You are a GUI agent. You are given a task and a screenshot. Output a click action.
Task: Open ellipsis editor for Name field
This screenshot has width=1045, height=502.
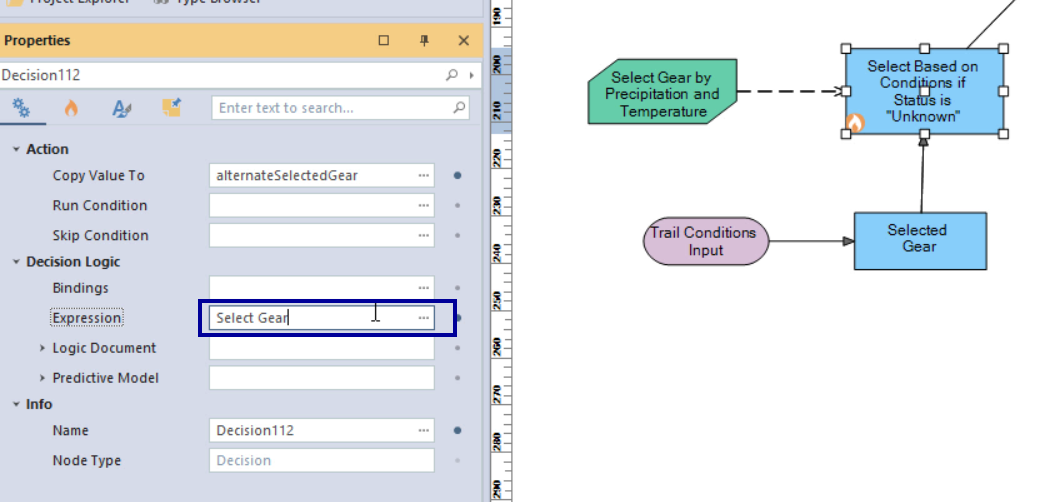pos(424,431)
